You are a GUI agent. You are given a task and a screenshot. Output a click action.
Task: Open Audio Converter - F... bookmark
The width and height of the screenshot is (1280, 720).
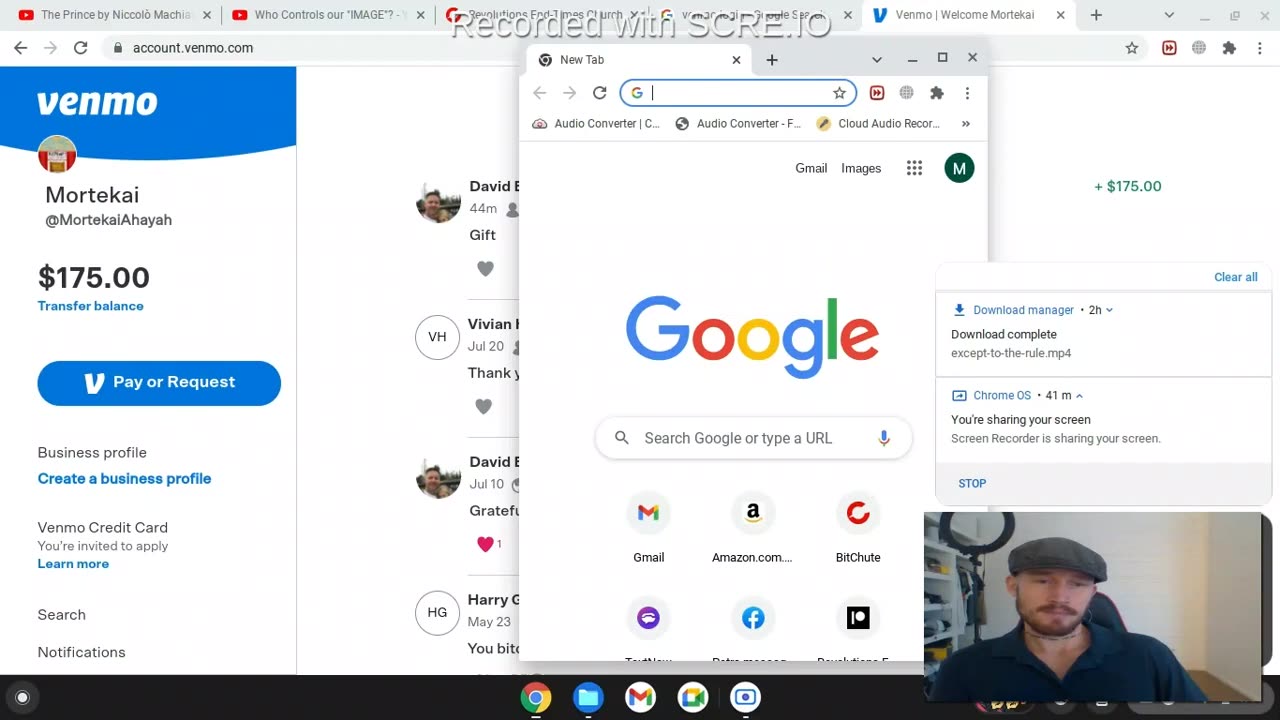click(x=739, y=124)
